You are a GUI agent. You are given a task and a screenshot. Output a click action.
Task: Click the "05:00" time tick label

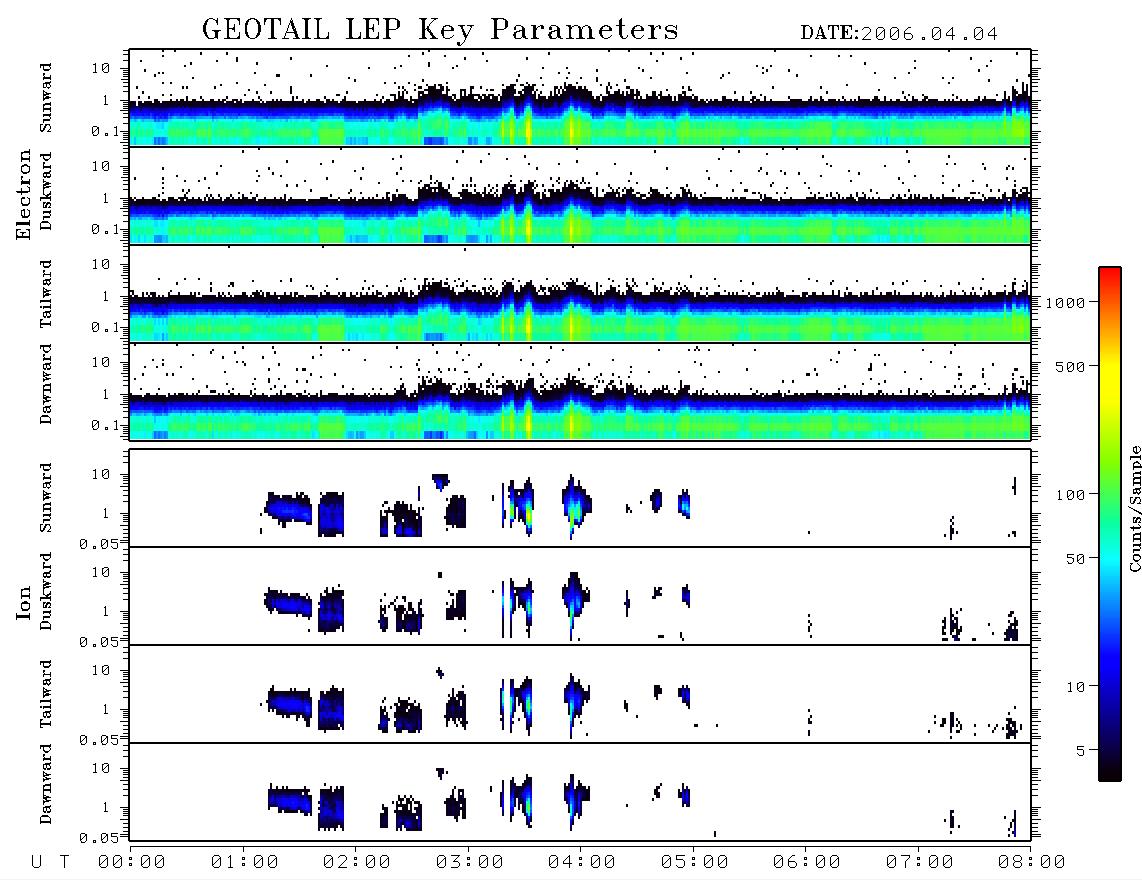[x=695, y=862]
